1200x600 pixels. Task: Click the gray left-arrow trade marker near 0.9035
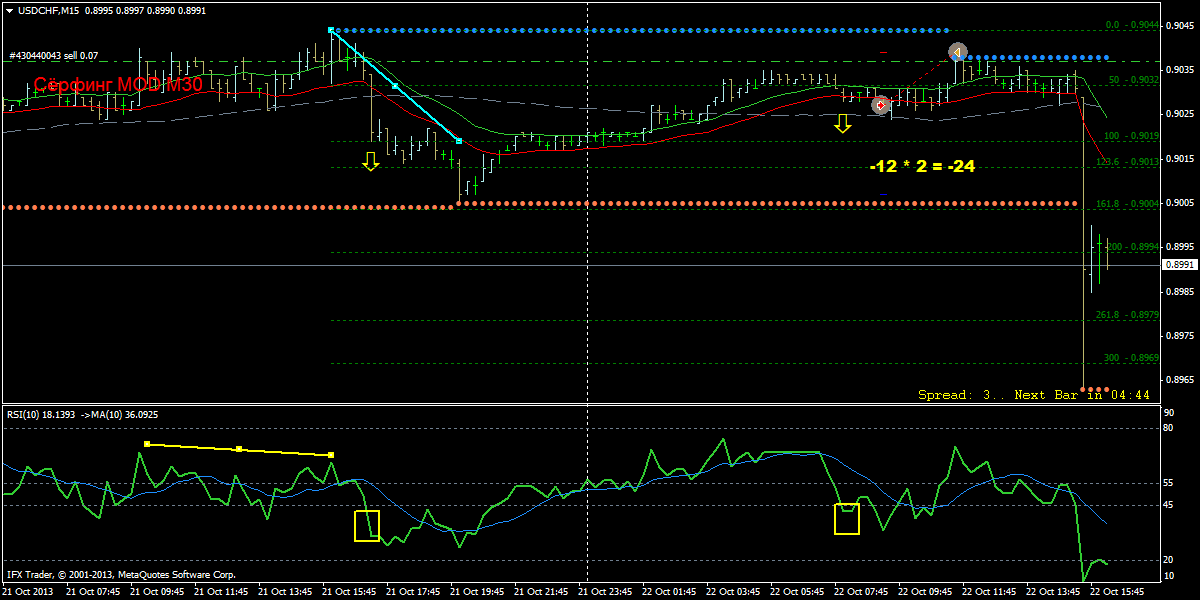click(x=958, y=51)
